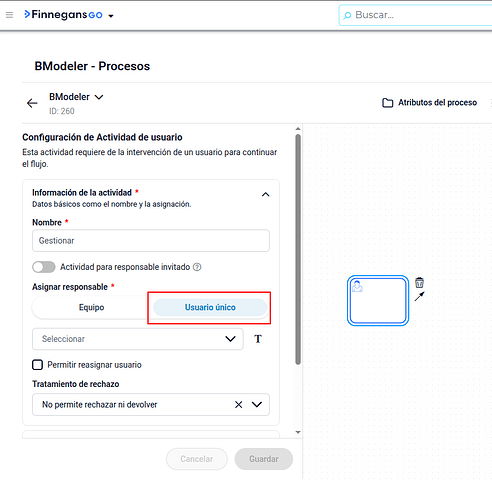Expand the BModeler name chevron
This screenshot has width=492, height=500.
(x=99, y=97)
